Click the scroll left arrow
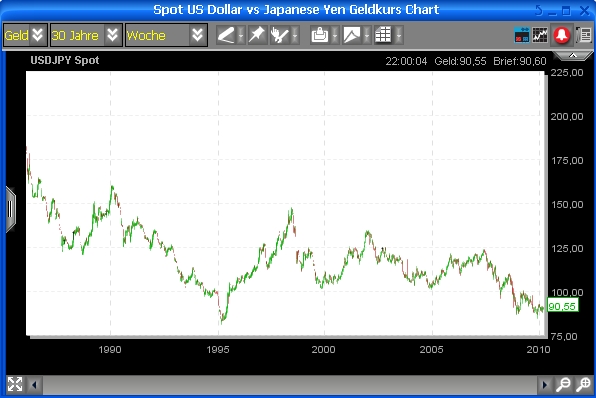Viewport: 596px width, 398px height. pos(34,385)
